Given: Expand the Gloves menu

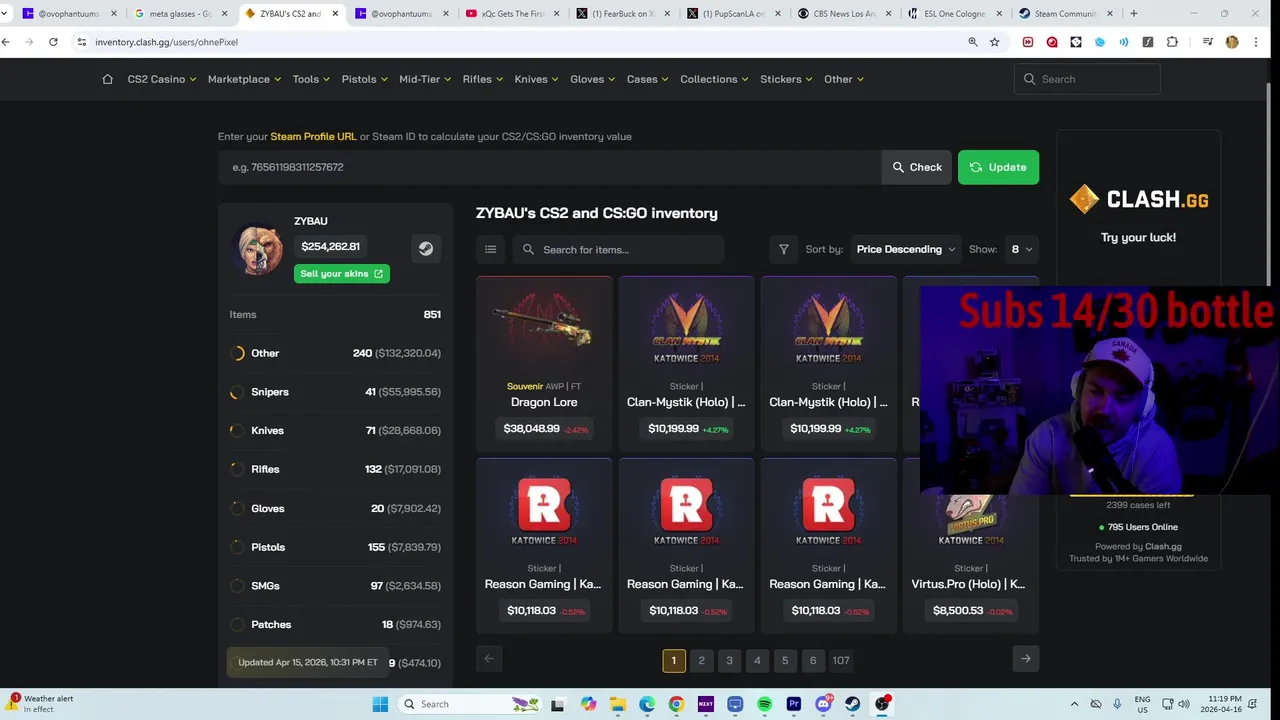Looking at the screenshot, I should pos(592,79).
